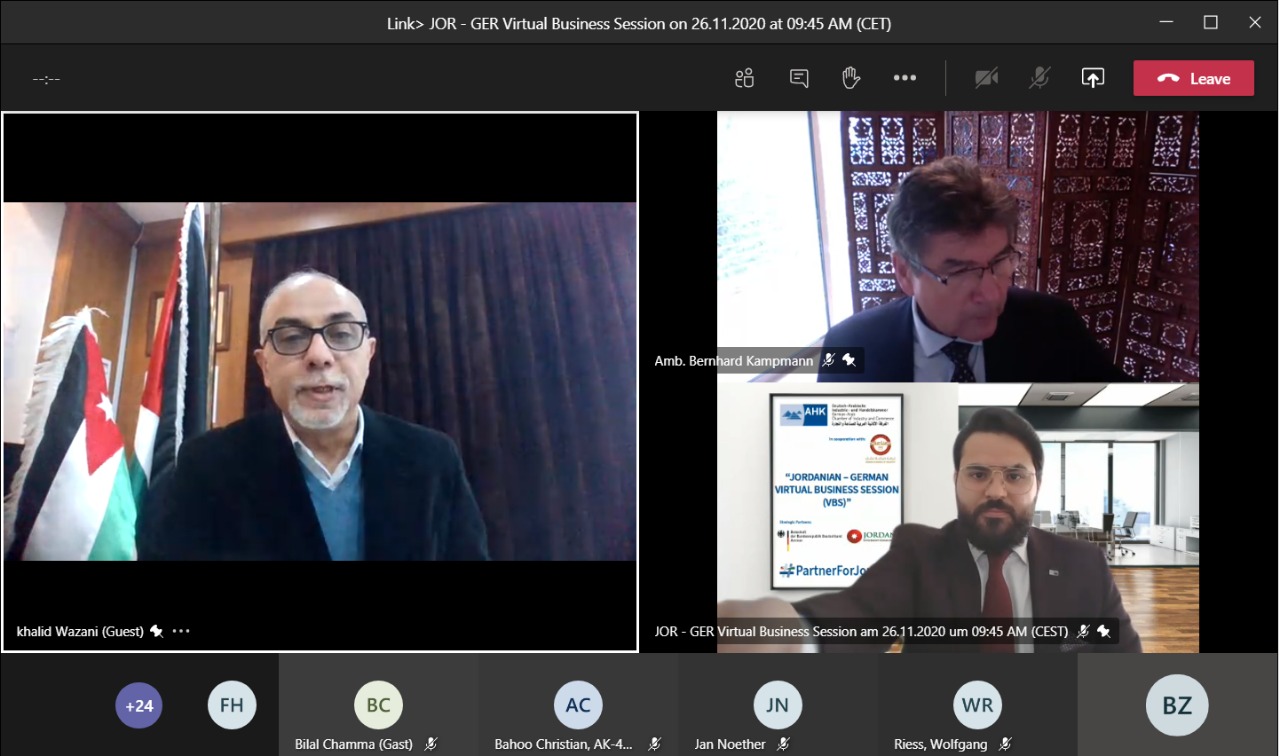Screen dimensions: 1280x756
Task: Click the Share content icon
Action: pos(1093,79)
